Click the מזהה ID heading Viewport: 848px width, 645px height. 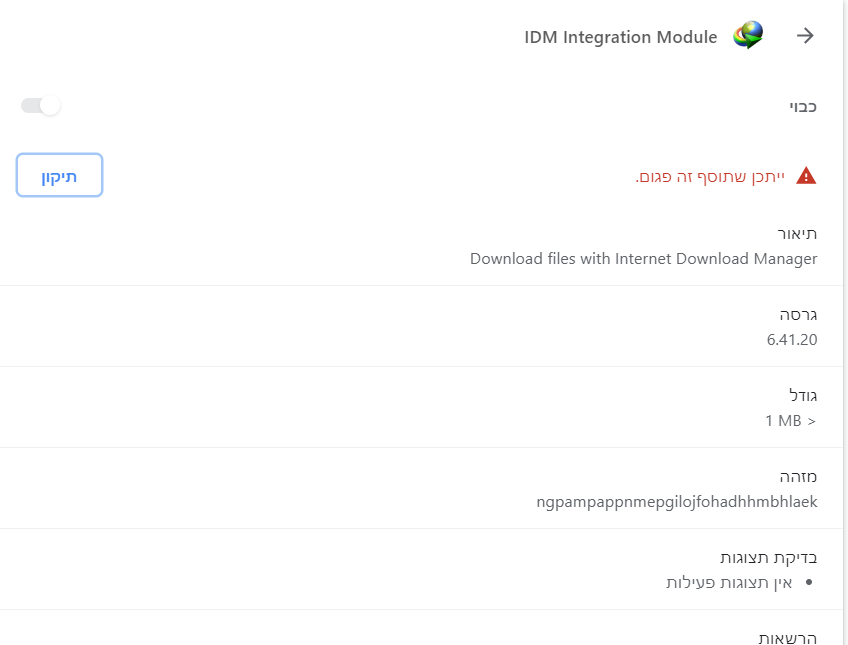[799, 476]
